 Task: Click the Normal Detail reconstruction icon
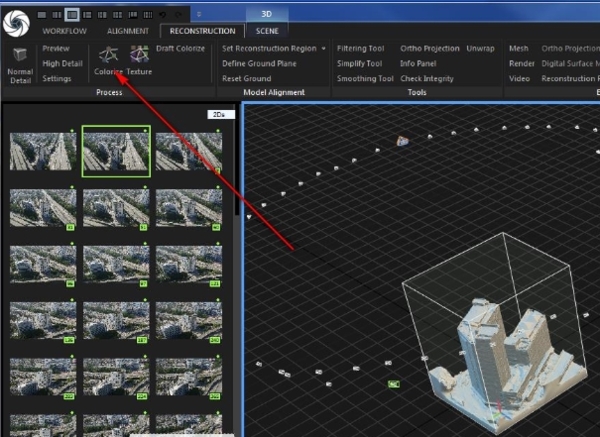19,55
